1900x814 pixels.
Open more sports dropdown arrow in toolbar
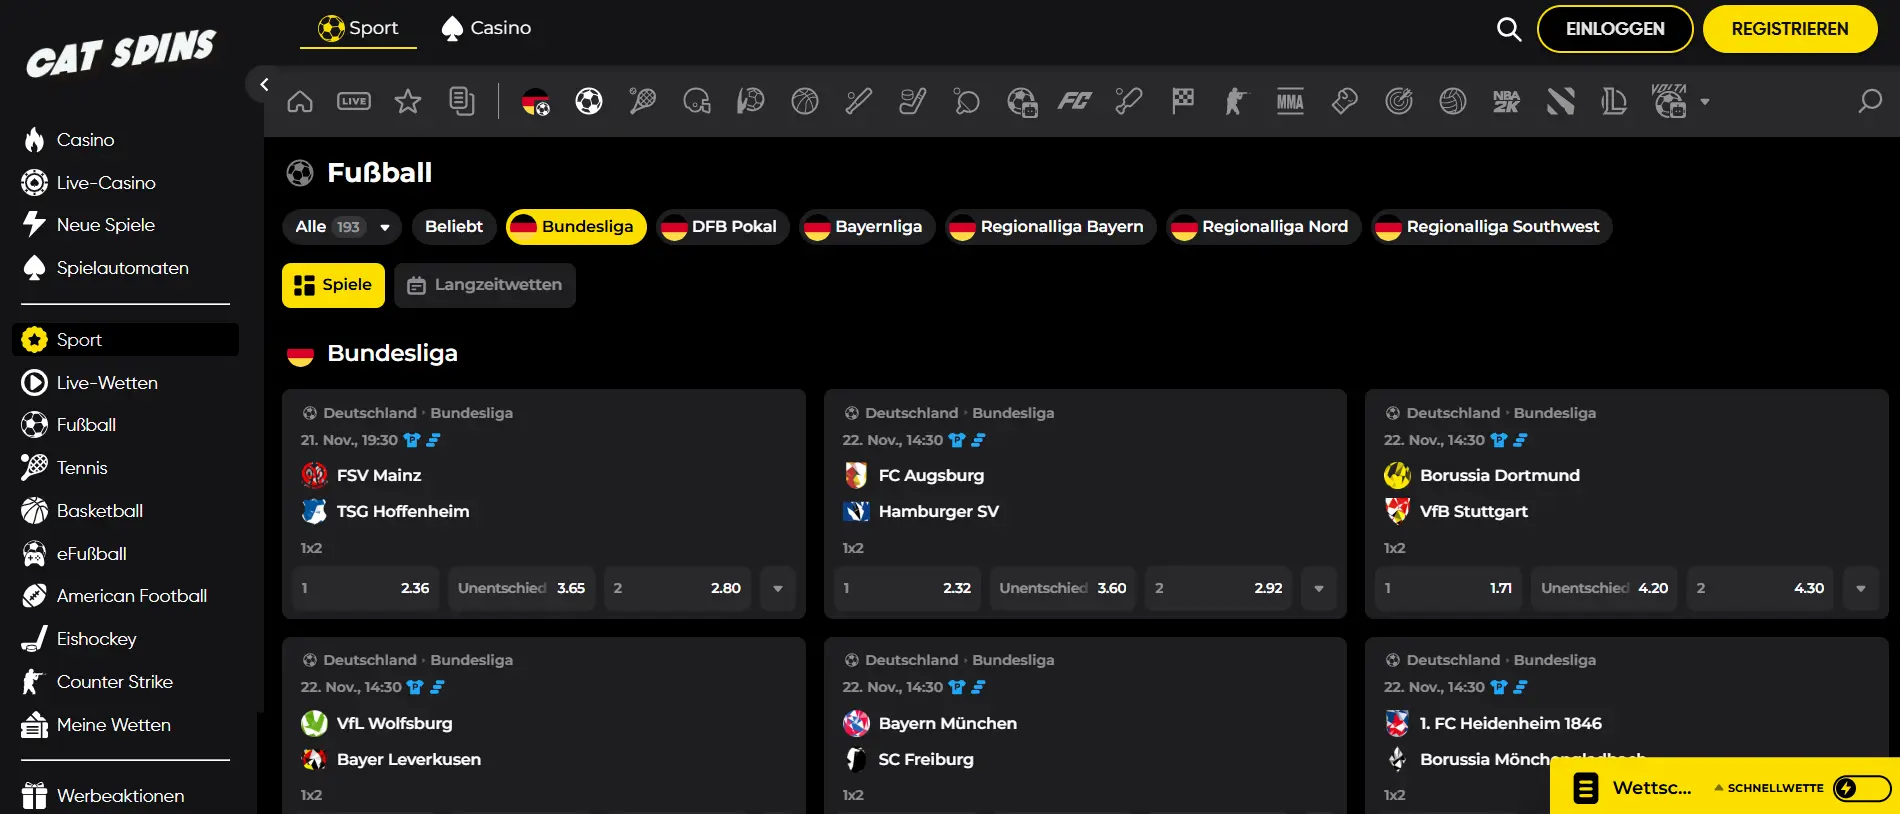coord(1705,101)
